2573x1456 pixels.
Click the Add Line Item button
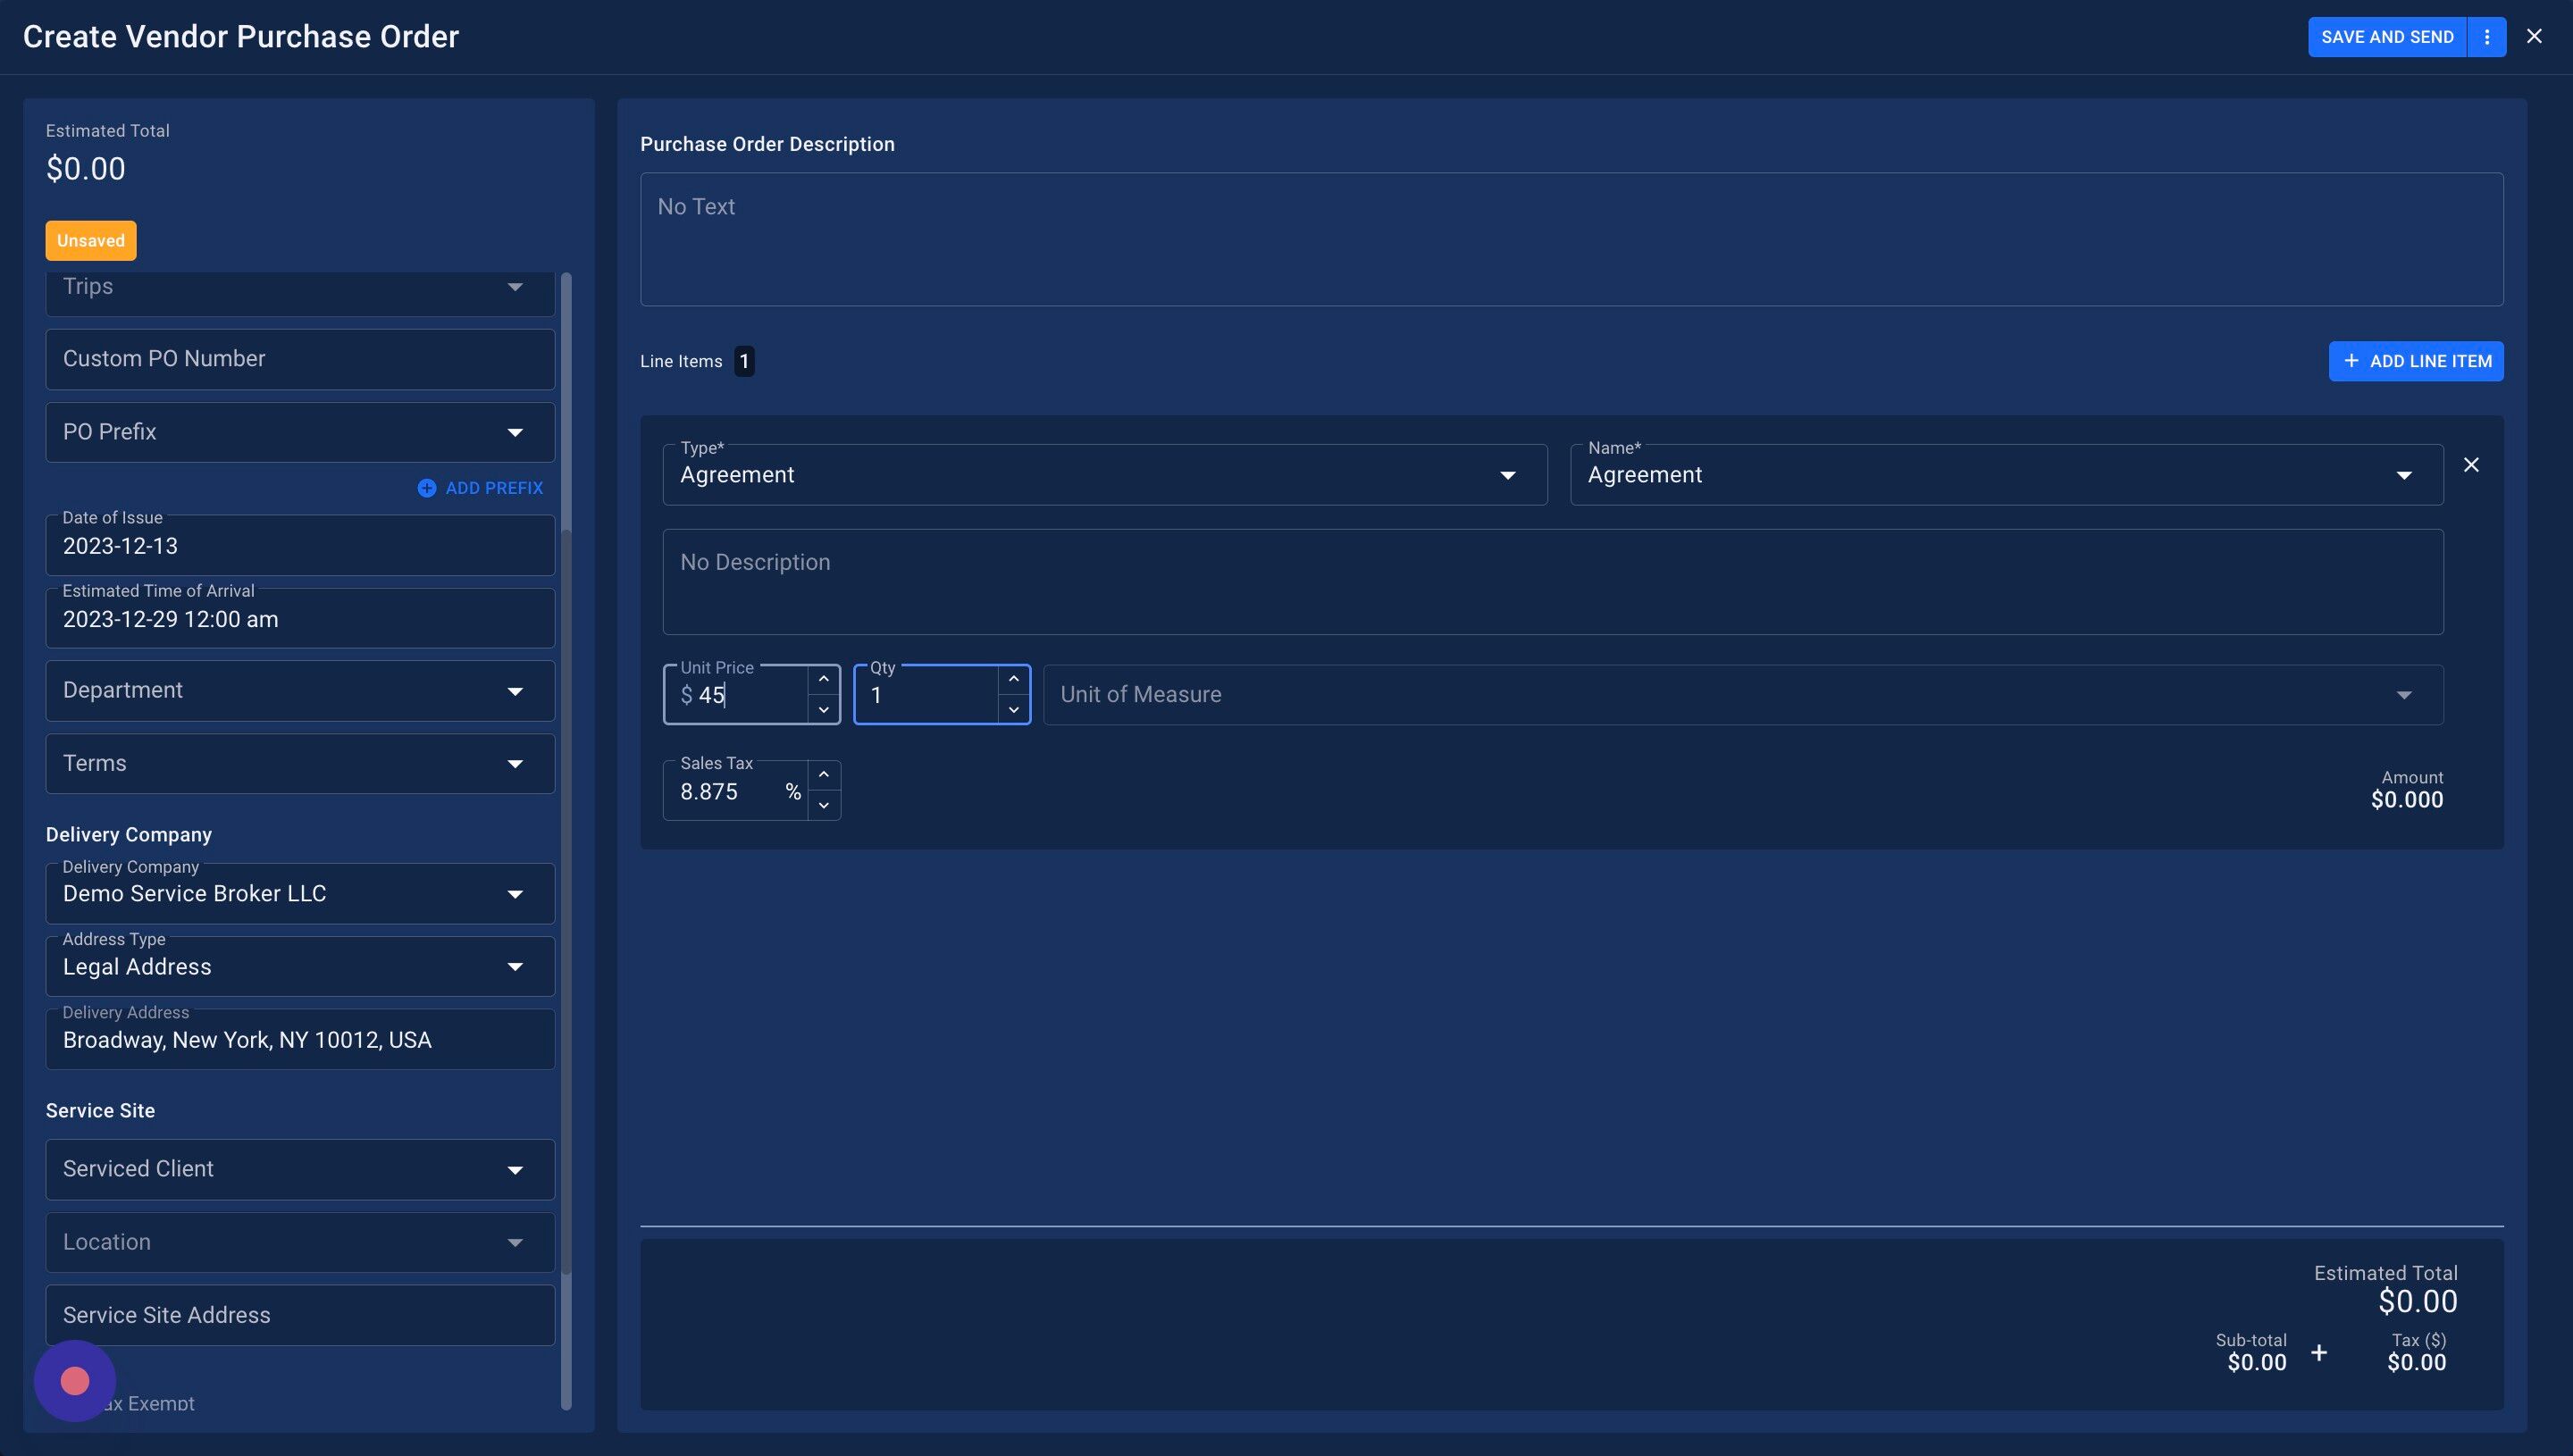[x=2415, y=361]
